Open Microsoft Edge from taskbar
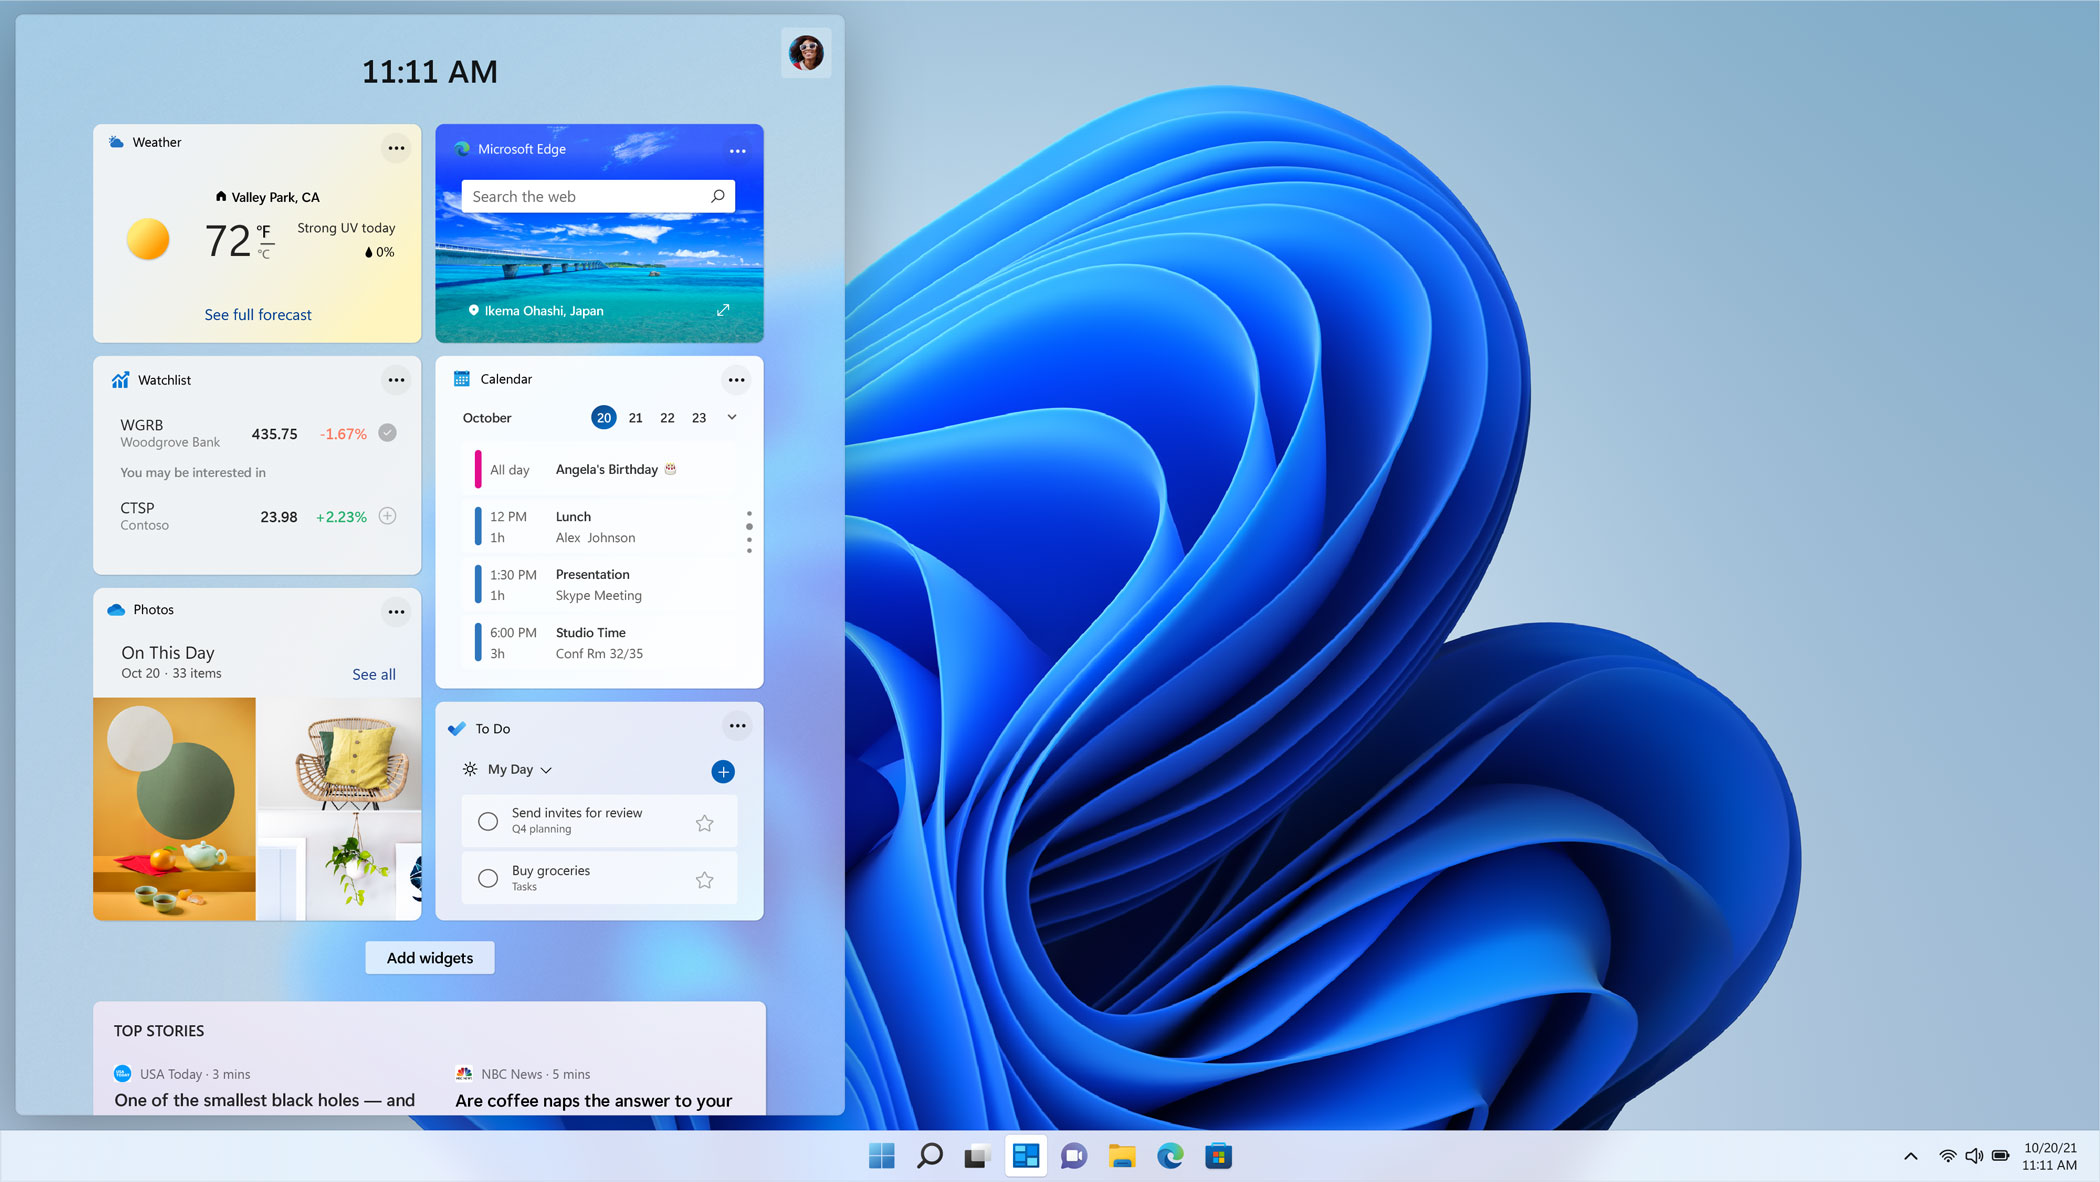 [1171, 1155]
